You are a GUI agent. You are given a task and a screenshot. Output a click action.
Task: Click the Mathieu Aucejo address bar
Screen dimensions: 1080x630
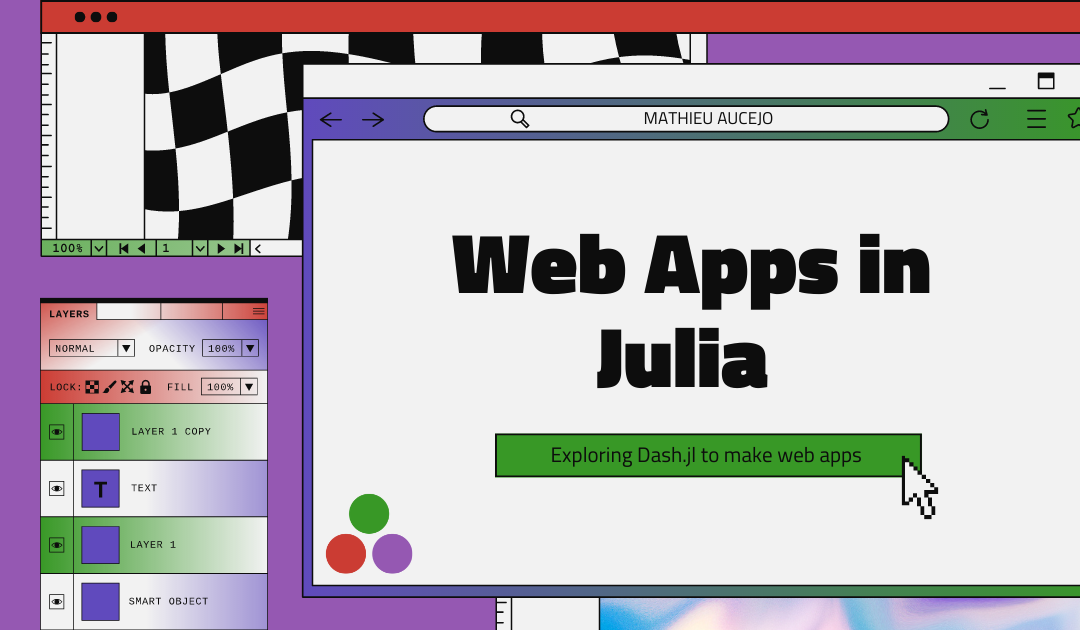point(686,119)
